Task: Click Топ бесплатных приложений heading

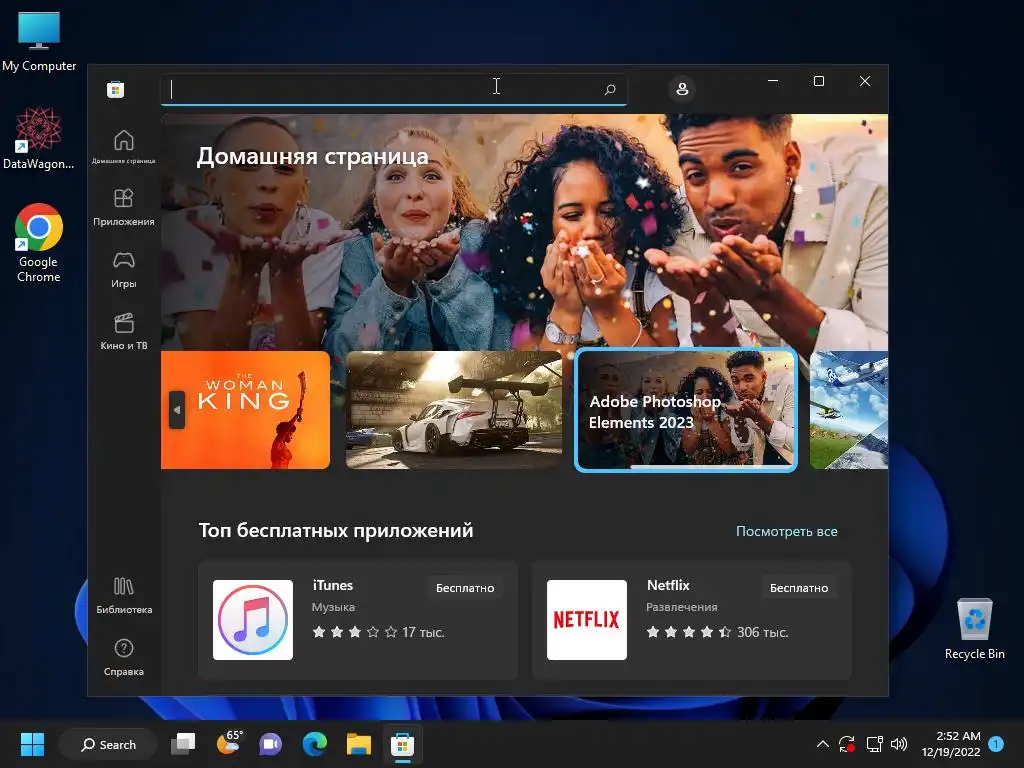Action: 336,530
